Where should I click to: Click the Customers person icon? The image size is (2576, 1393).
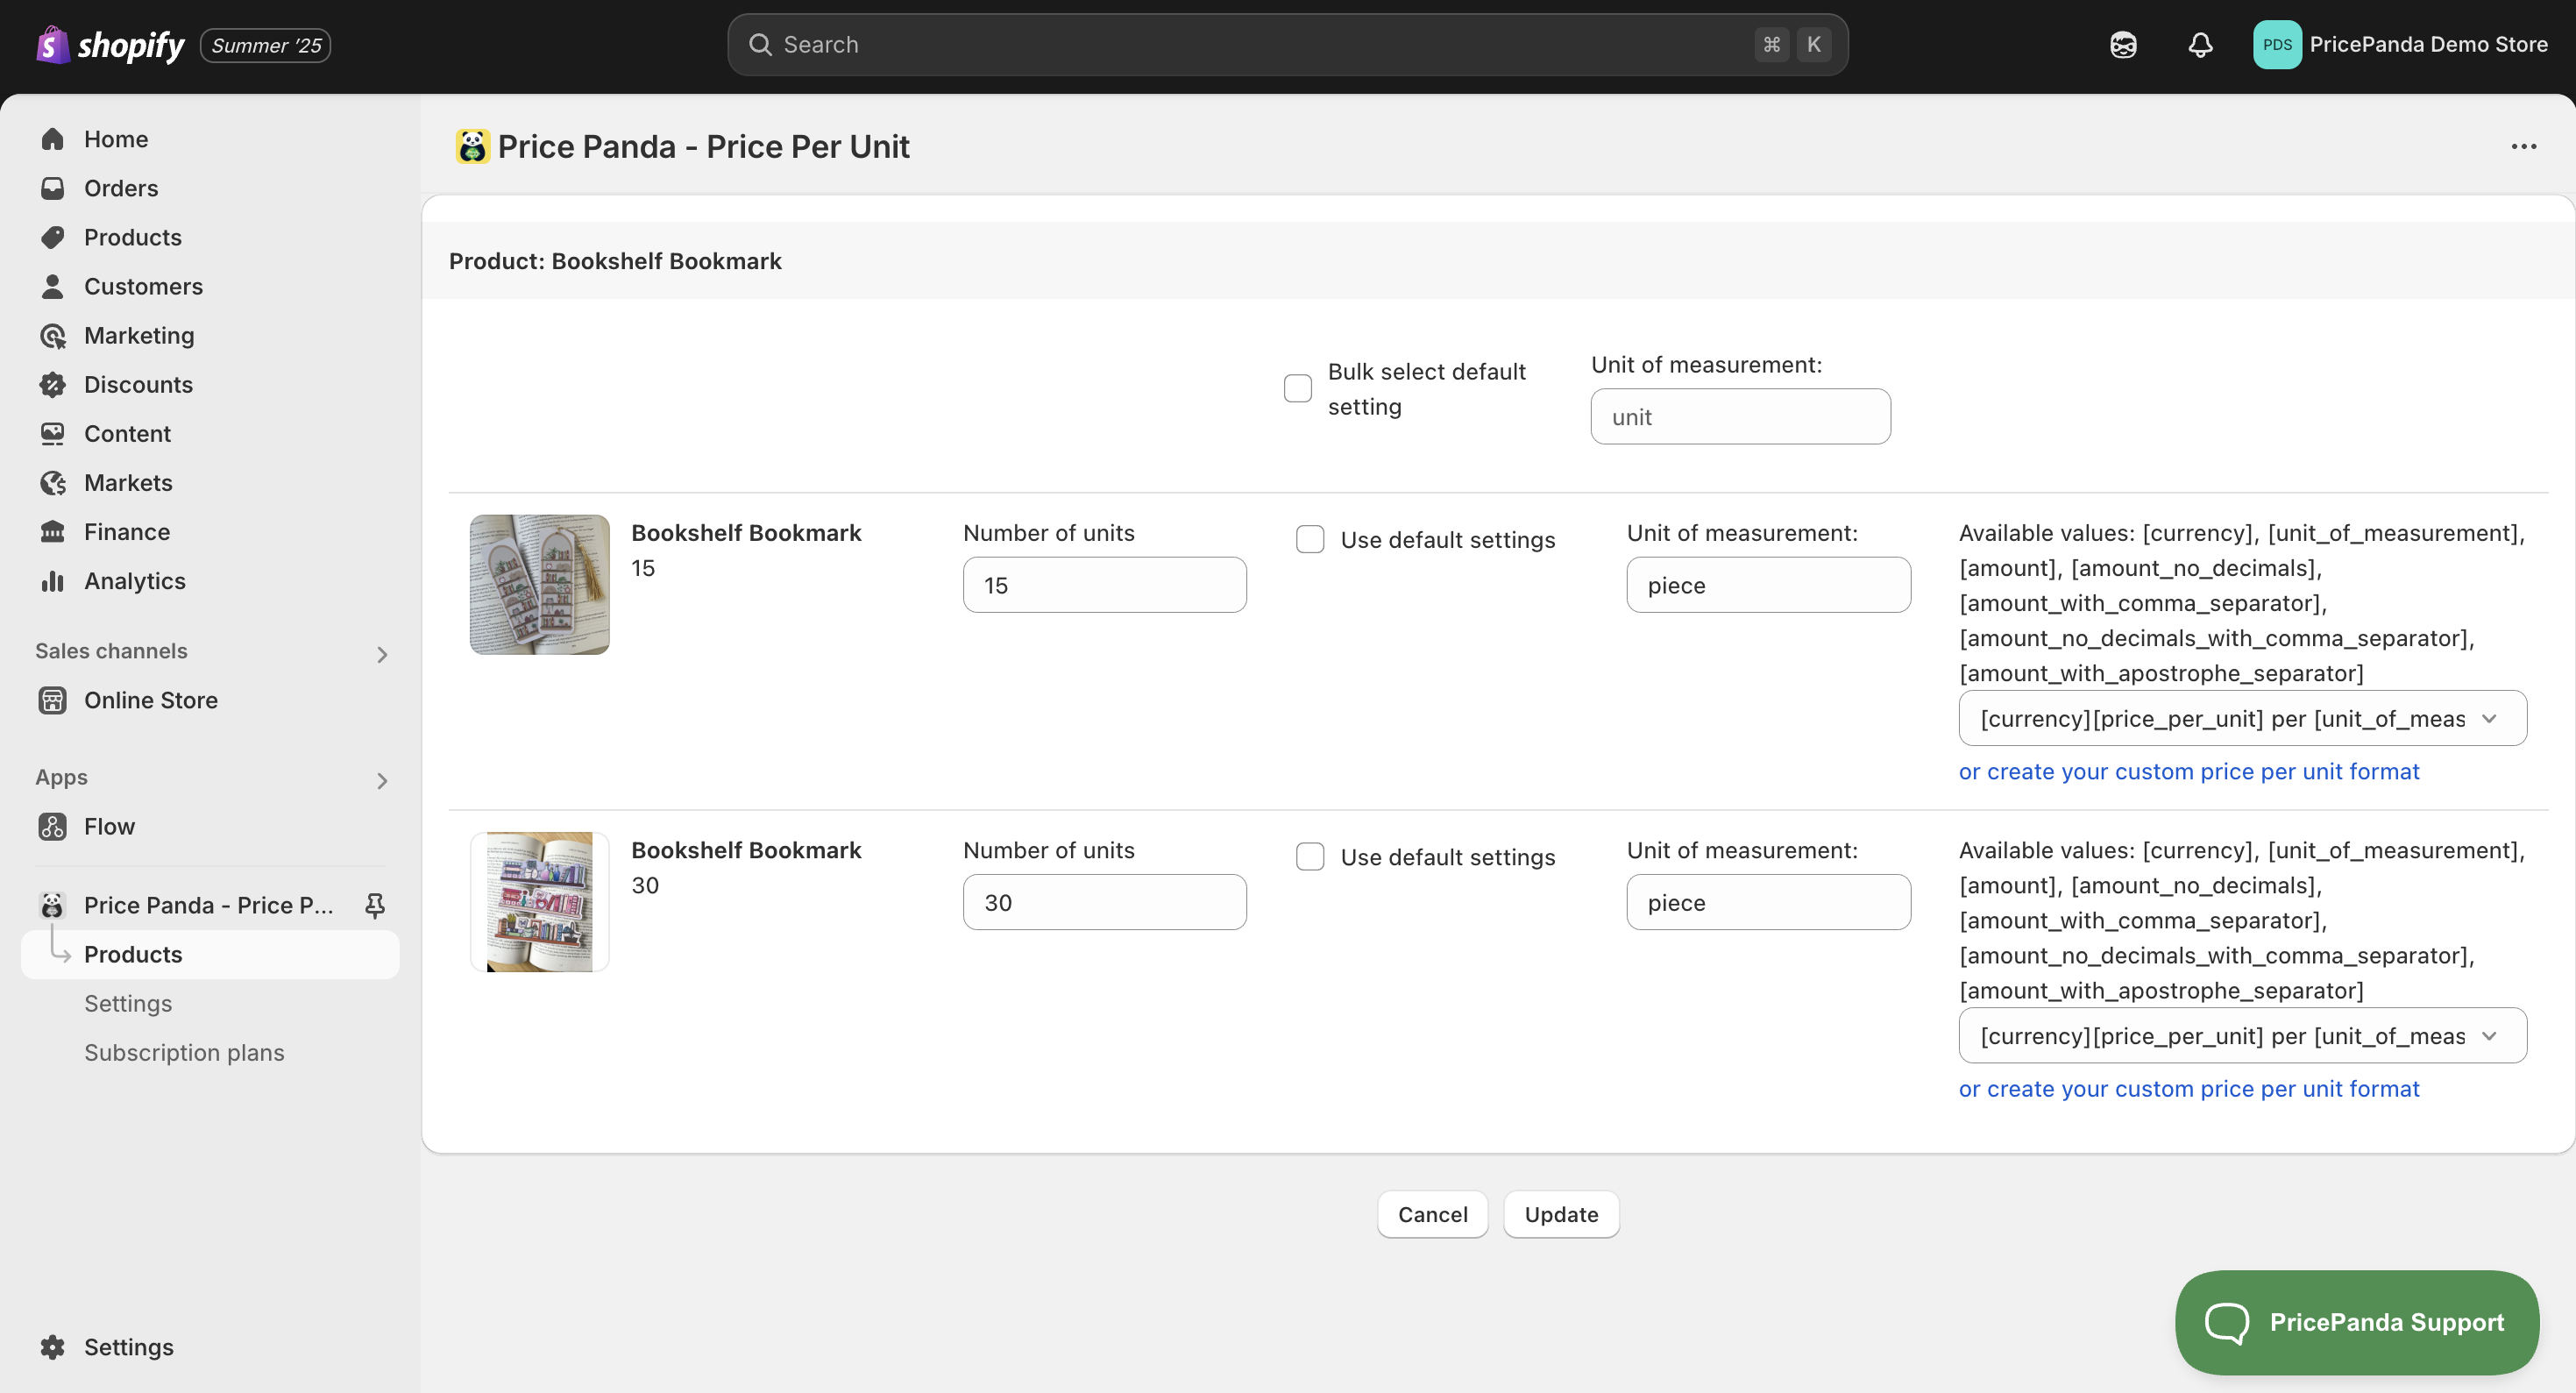pos(53,286)
